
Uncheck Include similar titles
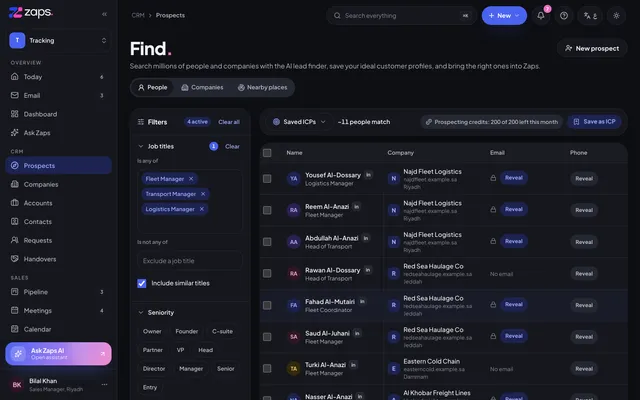142,283
